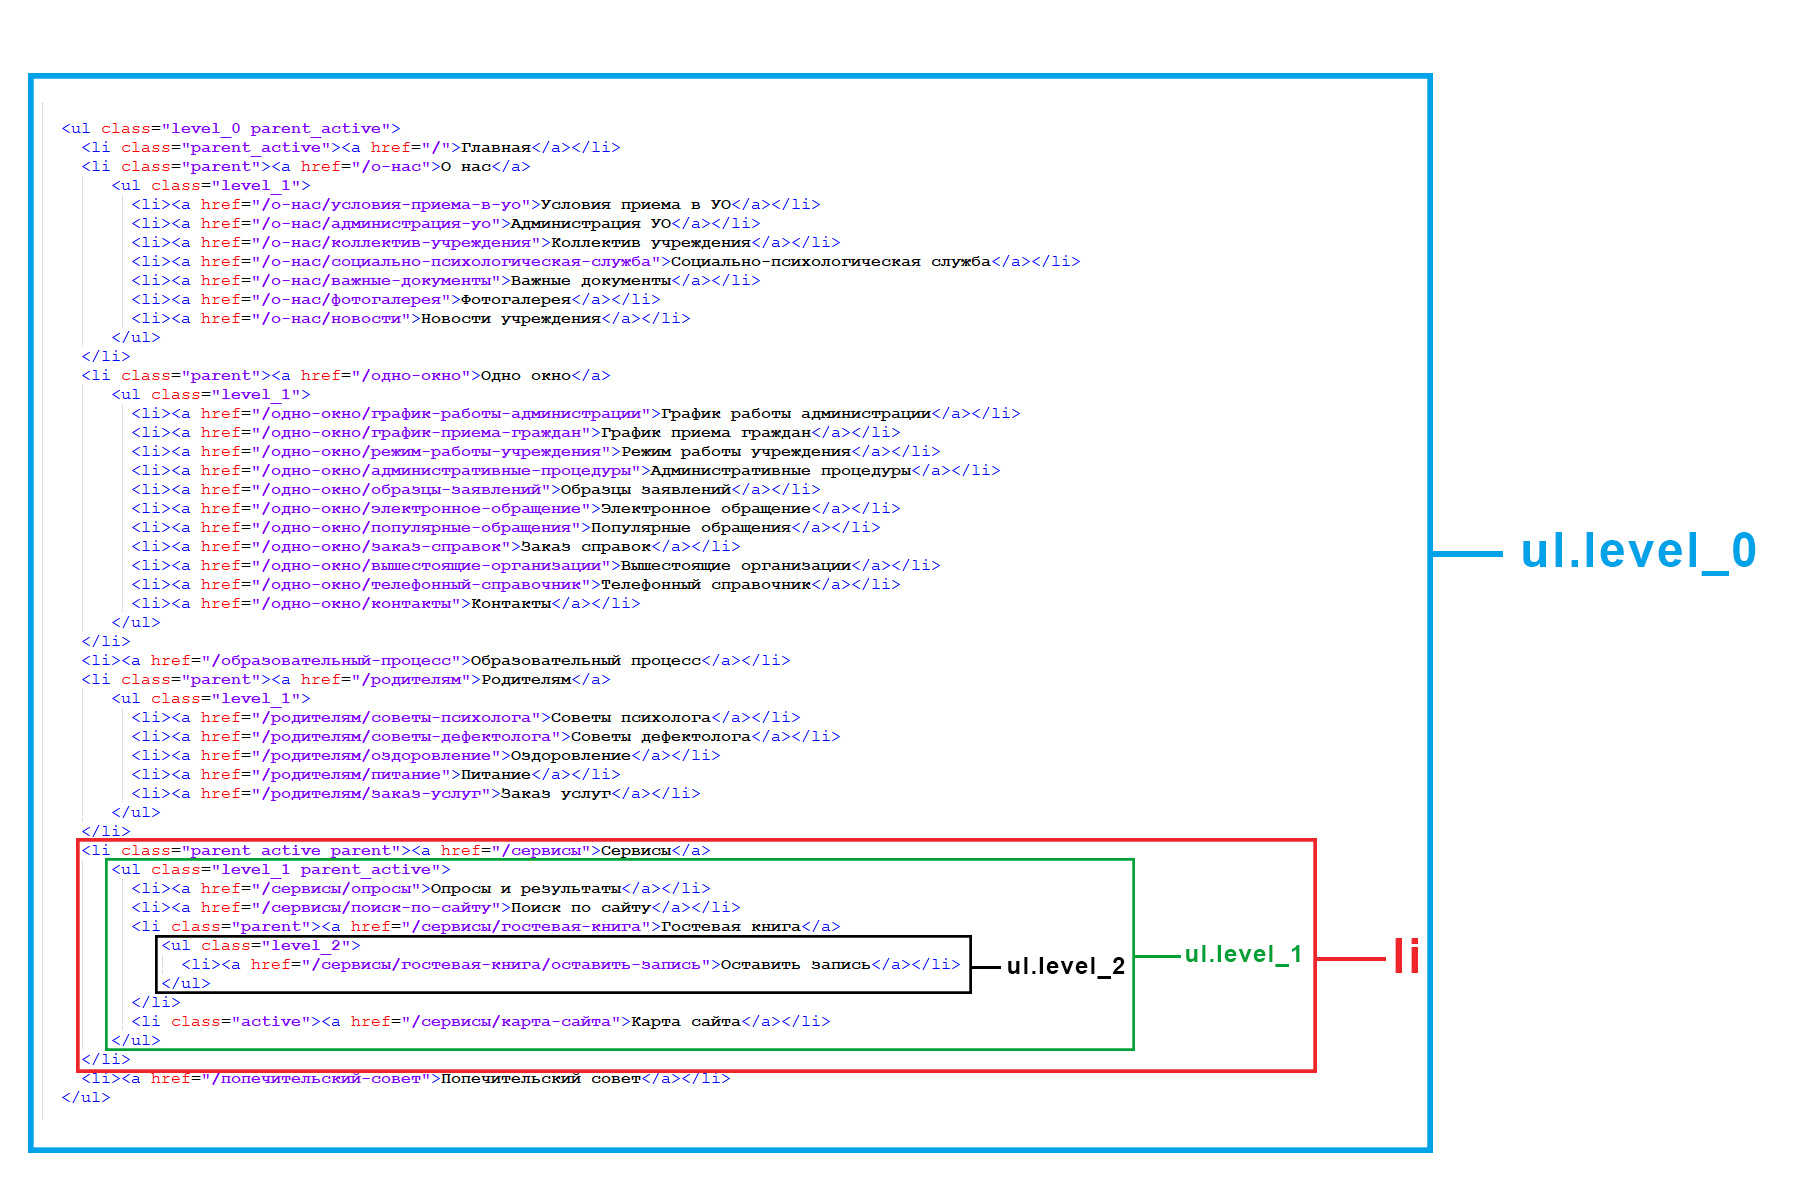The image size is (1800, 1184).
Task: Click the line with anchor text "Оздоровление"
Action: (426, 756)
